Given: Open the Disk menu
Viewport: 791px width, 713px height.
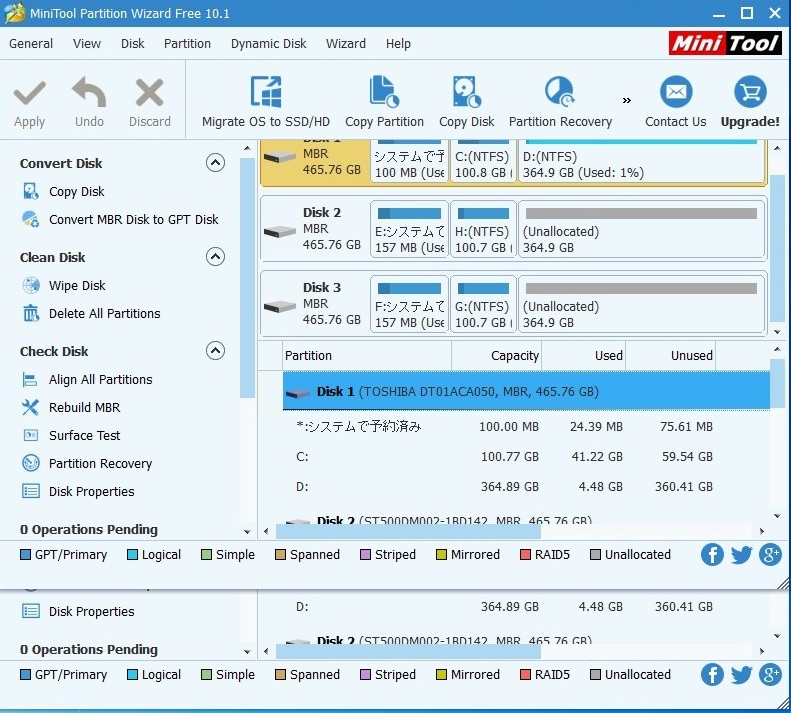Looking at the screenshot, I should [x=133, y=44].
